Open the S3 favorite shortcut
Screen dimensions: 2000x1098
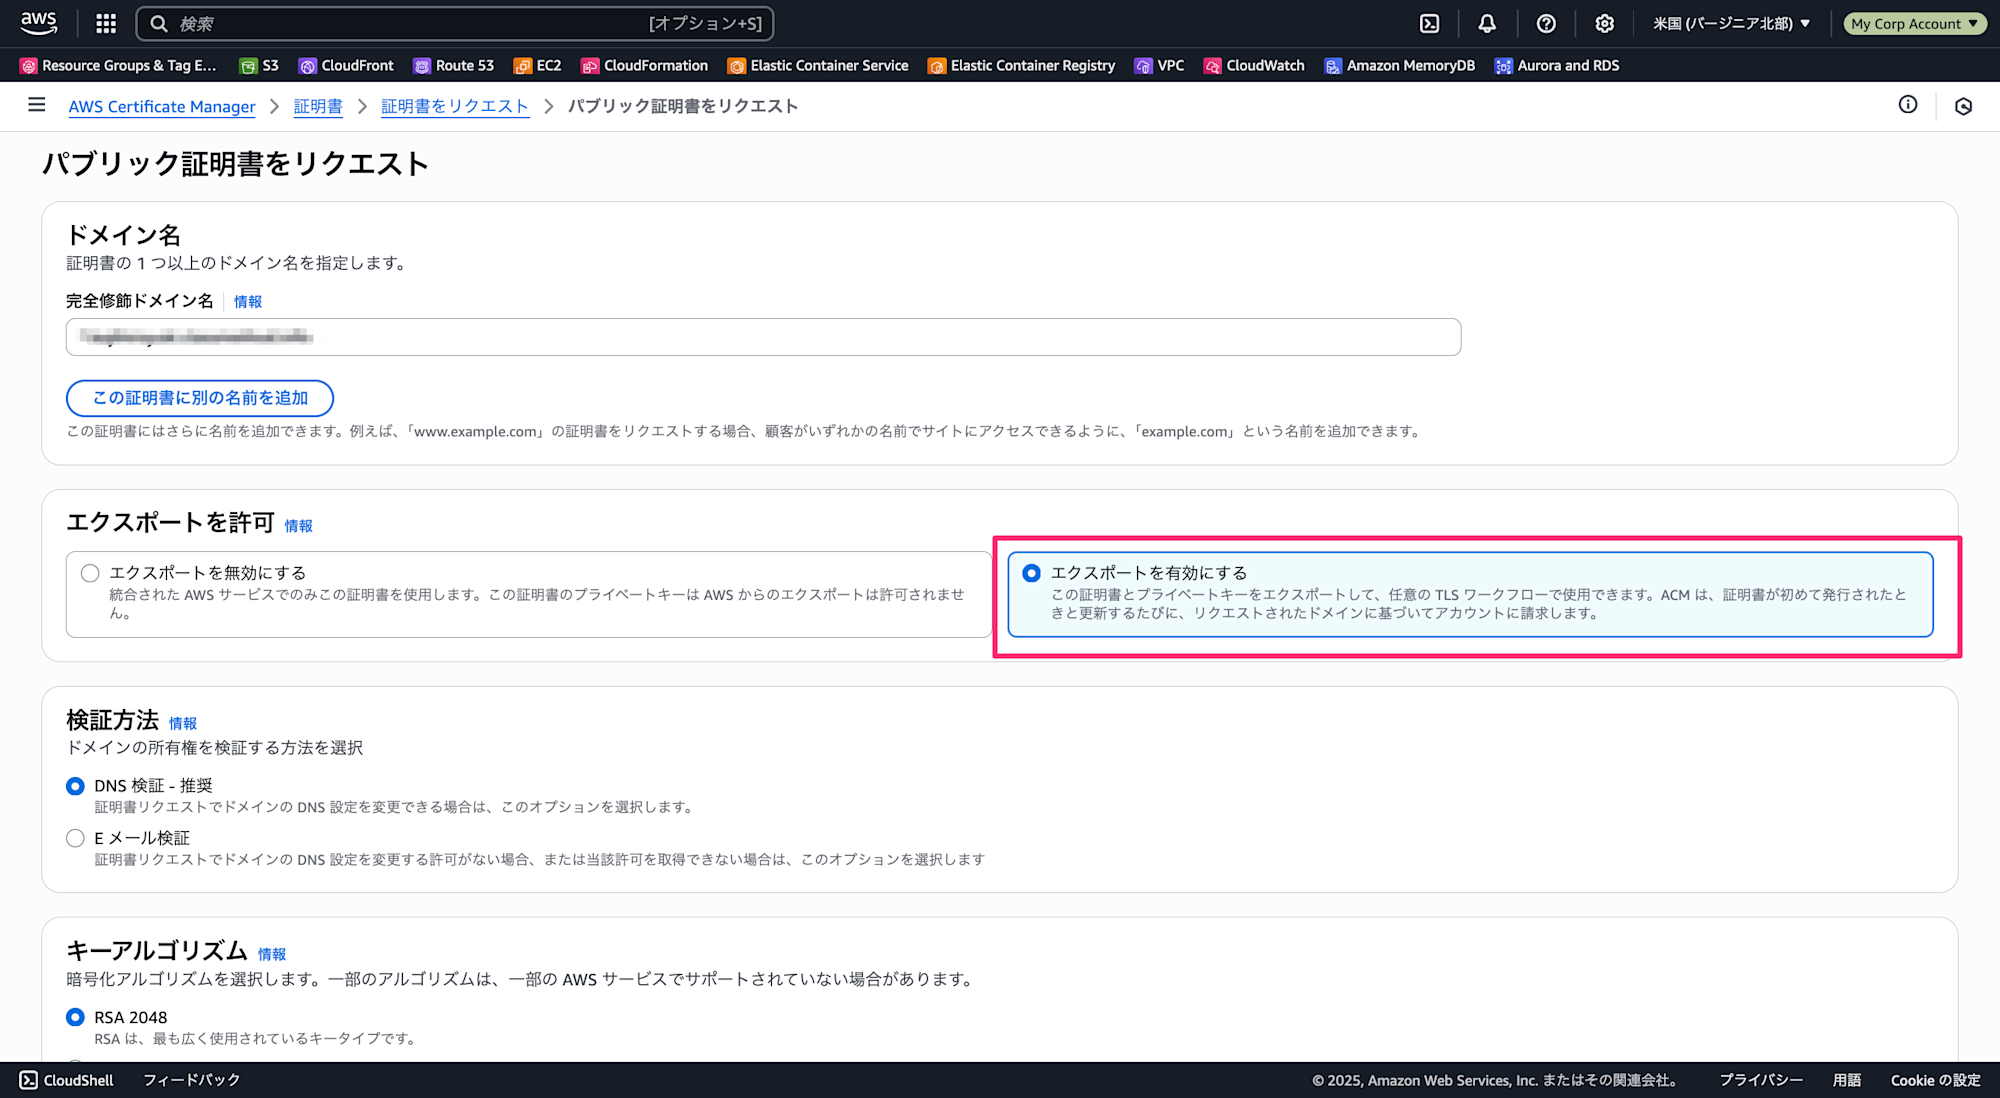click(259, 66)
